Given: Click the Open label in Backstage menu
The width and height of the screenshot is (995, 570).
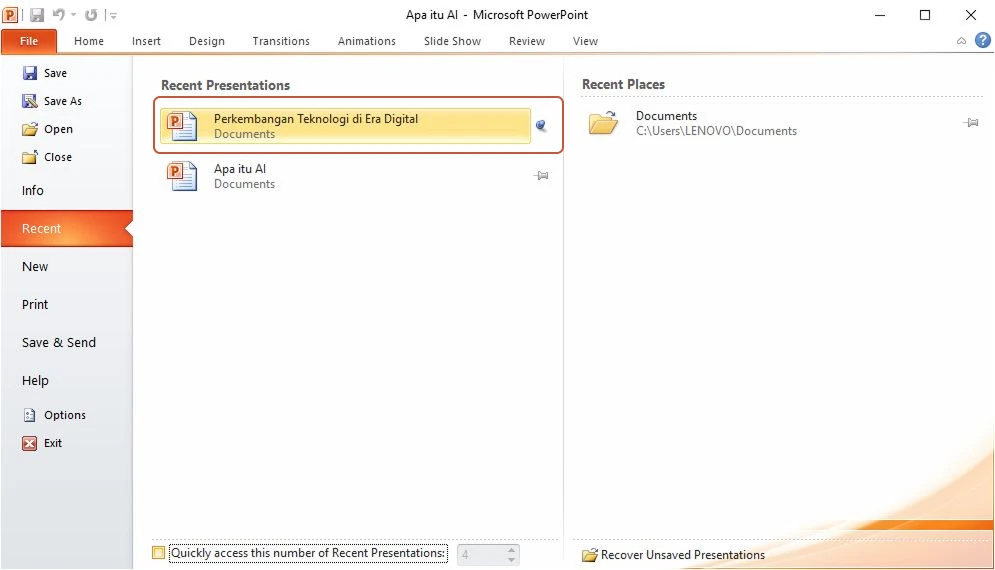Looking at the screenshot, I should coord(58,129).
